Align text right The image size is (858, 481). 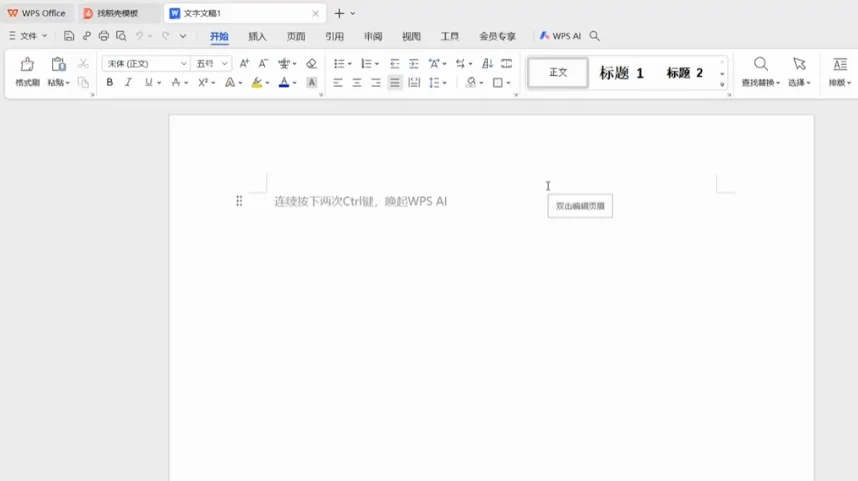375,83
